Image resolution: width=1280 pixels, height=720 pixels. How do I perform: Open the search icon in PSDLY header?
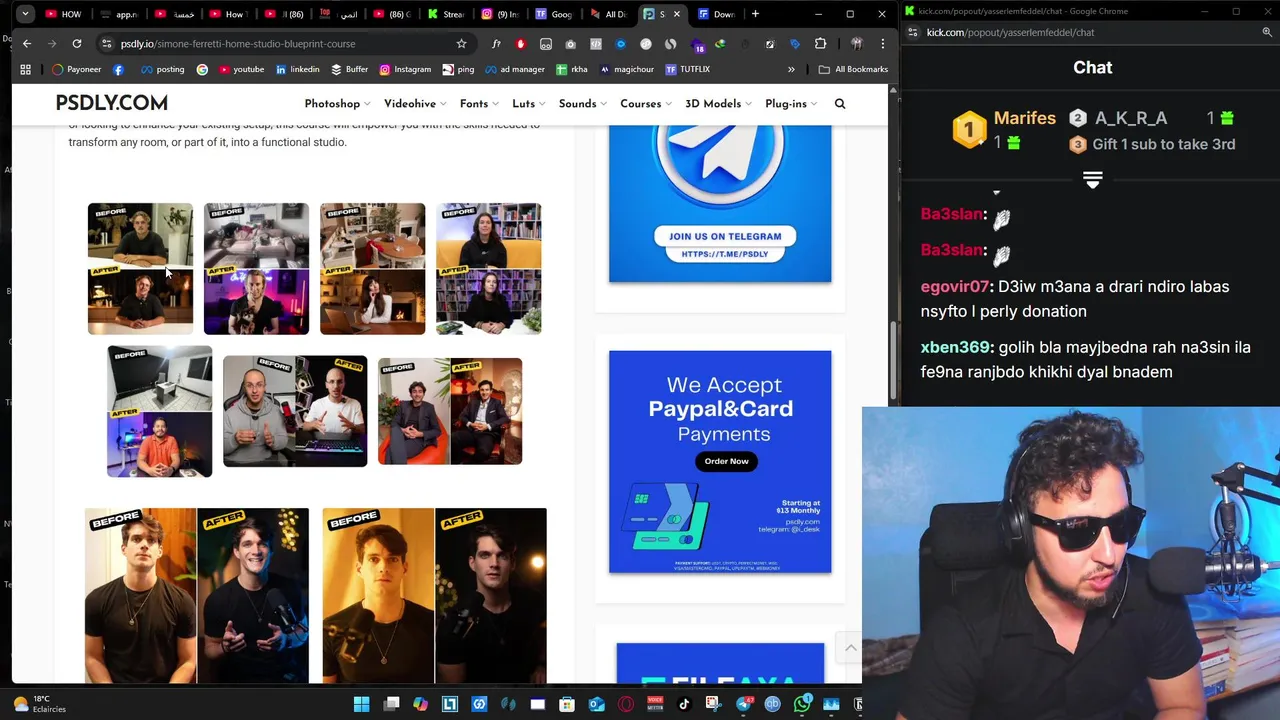pos(840,104)
